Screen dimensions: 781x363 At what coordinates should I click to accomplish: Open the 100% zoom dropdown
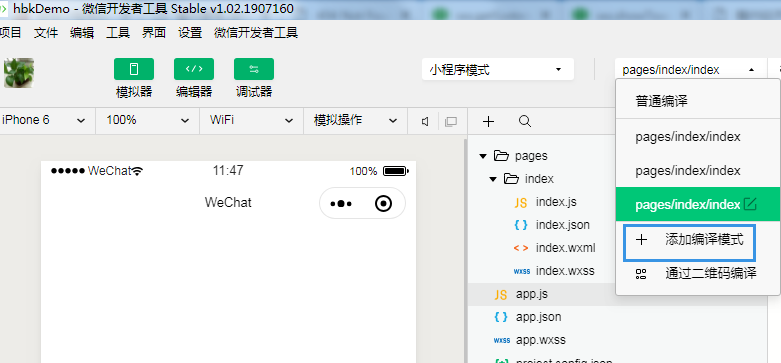pos(147,121)
